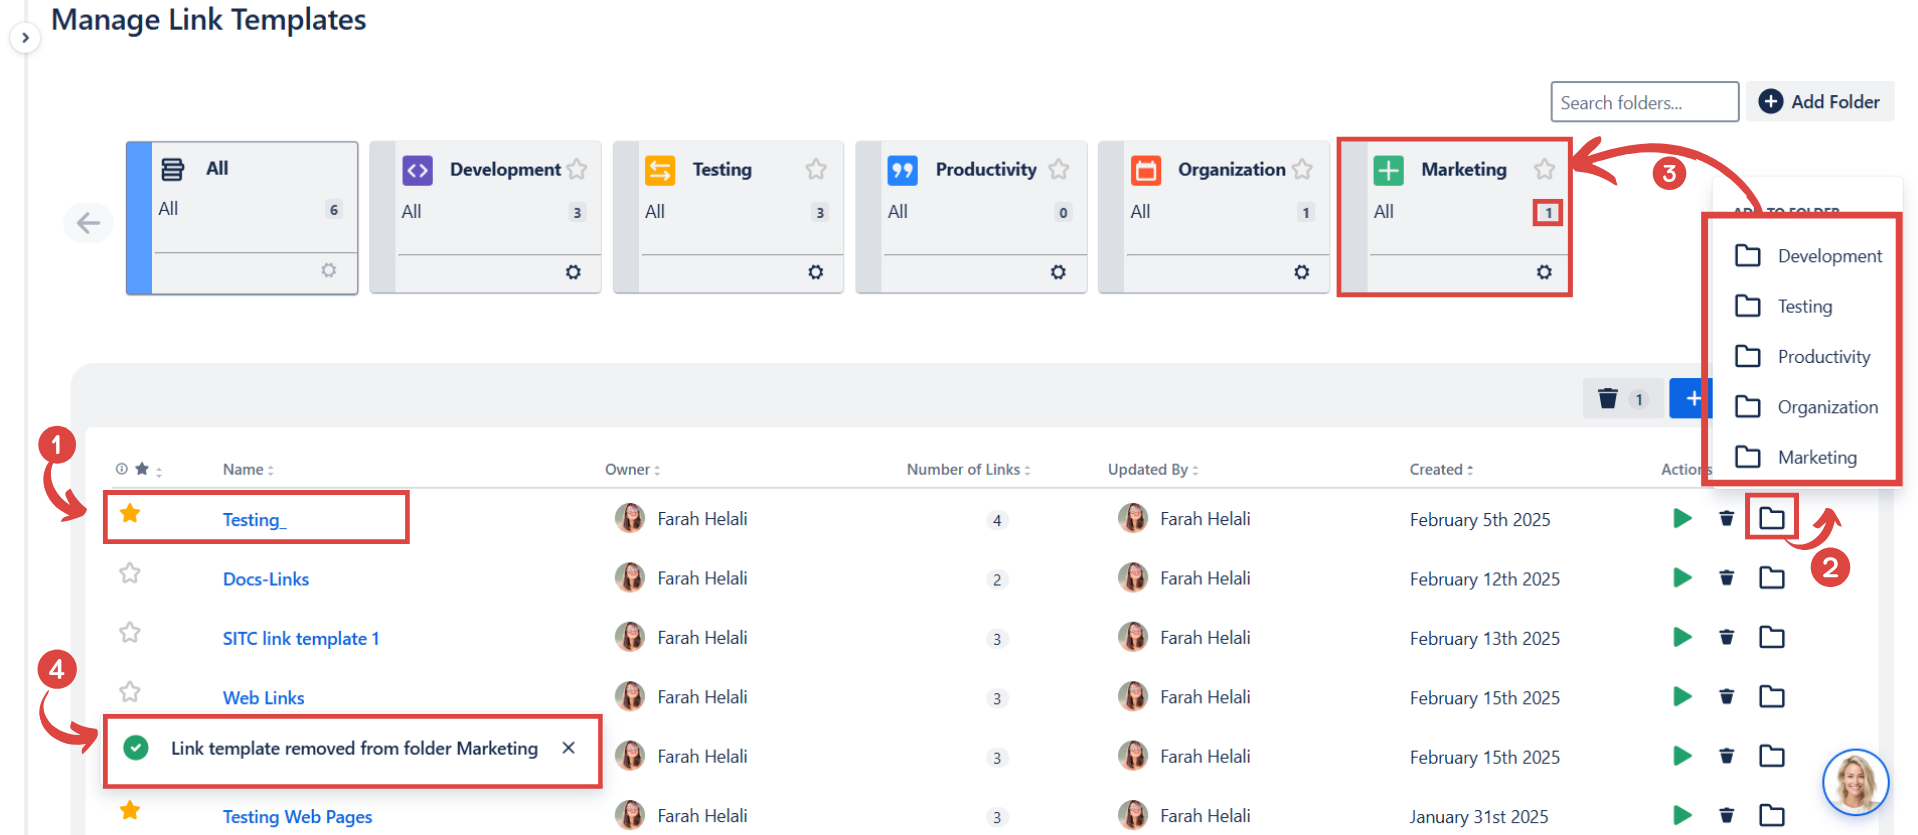Select Productivity in add-to-folder menu
This screenshot has width=1918, height=835.
click(1822, 357)
